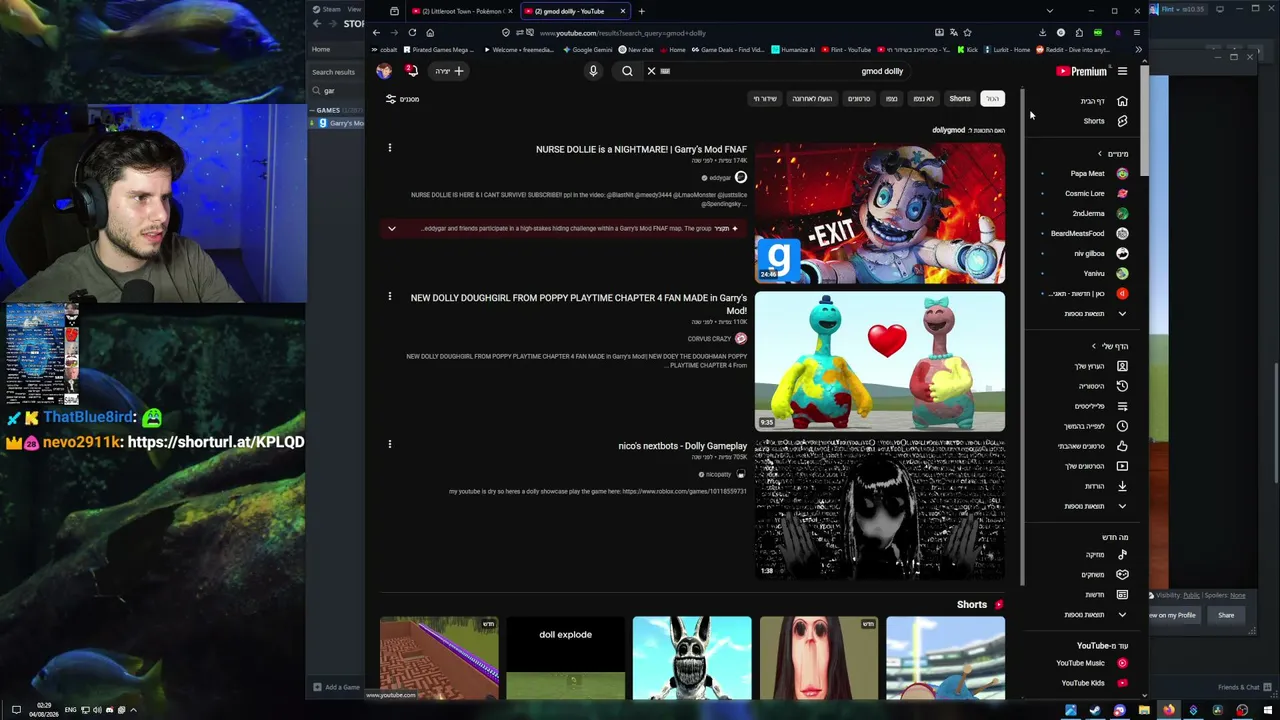Toggle the YouTube sidebar hamburger menu
This screenshot has width=1280, height=720.
click(1122, 71)
